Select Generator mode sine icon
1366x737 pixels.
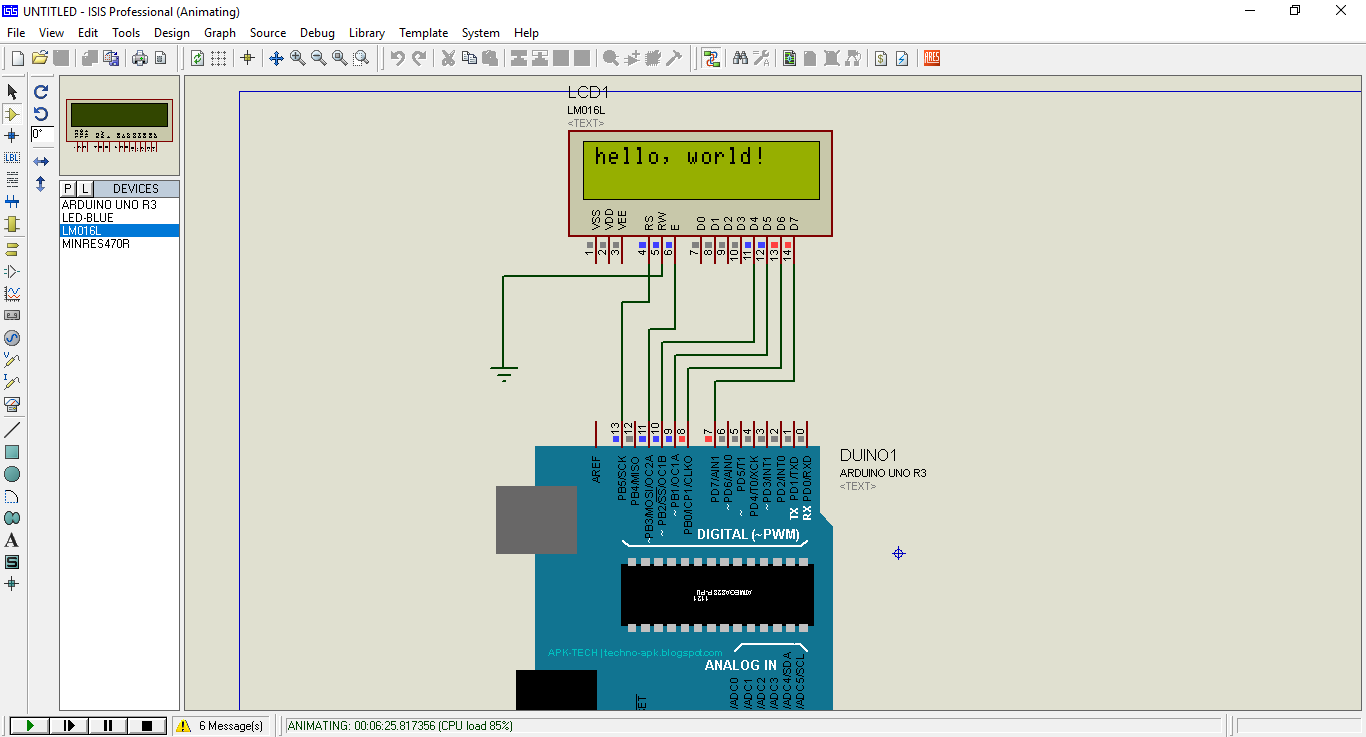(12, 337)
